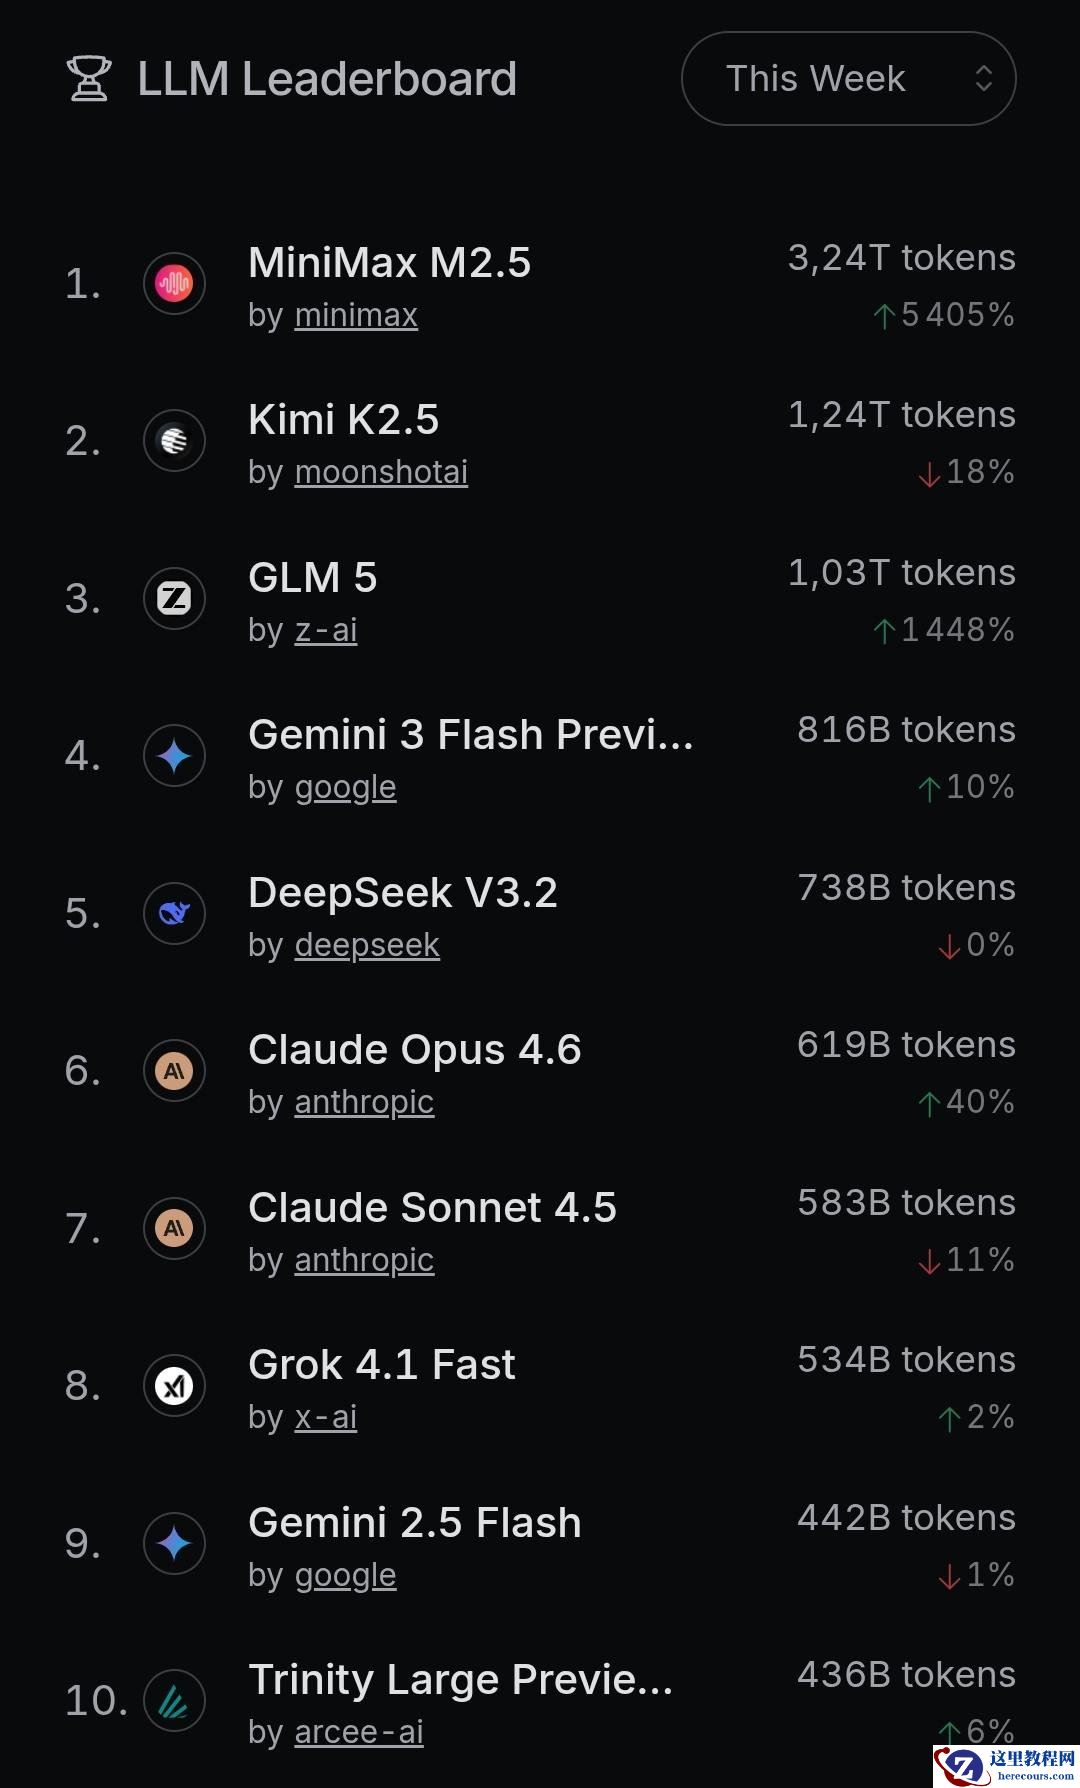Viewport: 1080px width, 1788px height.
Task: Open the deepseek provider link
Action: pos(367,946)
